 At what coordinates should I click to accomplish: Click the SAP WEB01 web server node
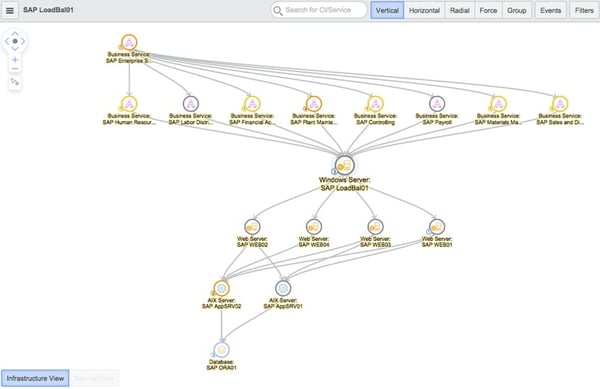437,226
